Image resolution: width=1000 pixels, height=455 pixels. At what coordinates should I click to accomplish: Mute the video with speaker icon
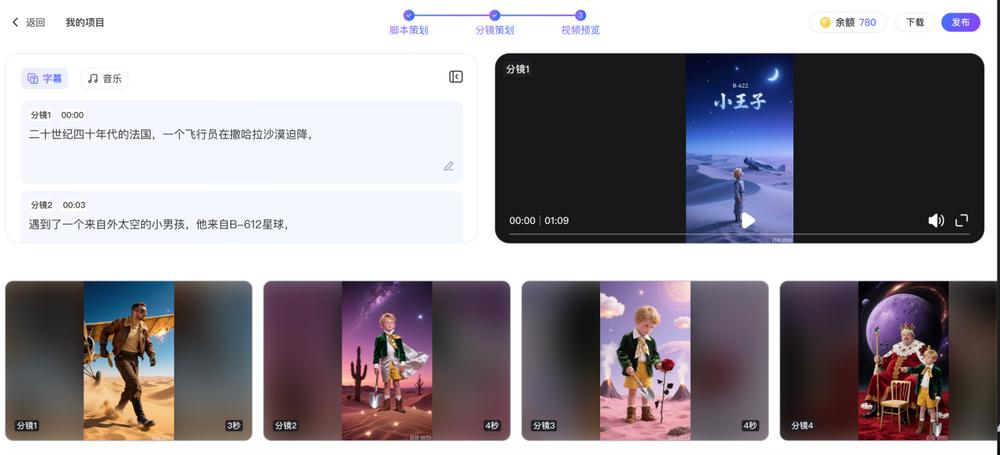tap(936, 221)
